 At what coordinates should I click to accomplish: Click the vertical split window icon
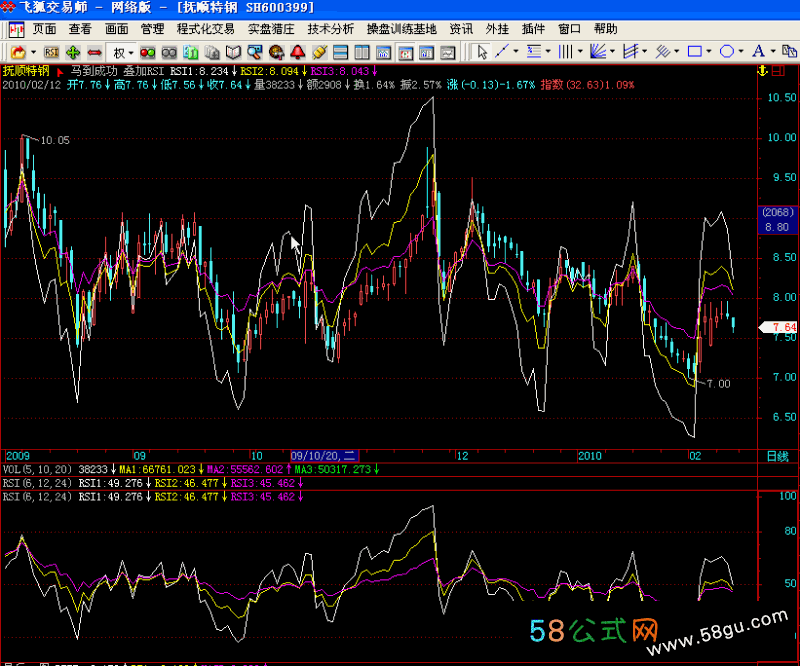click(362, 52)
